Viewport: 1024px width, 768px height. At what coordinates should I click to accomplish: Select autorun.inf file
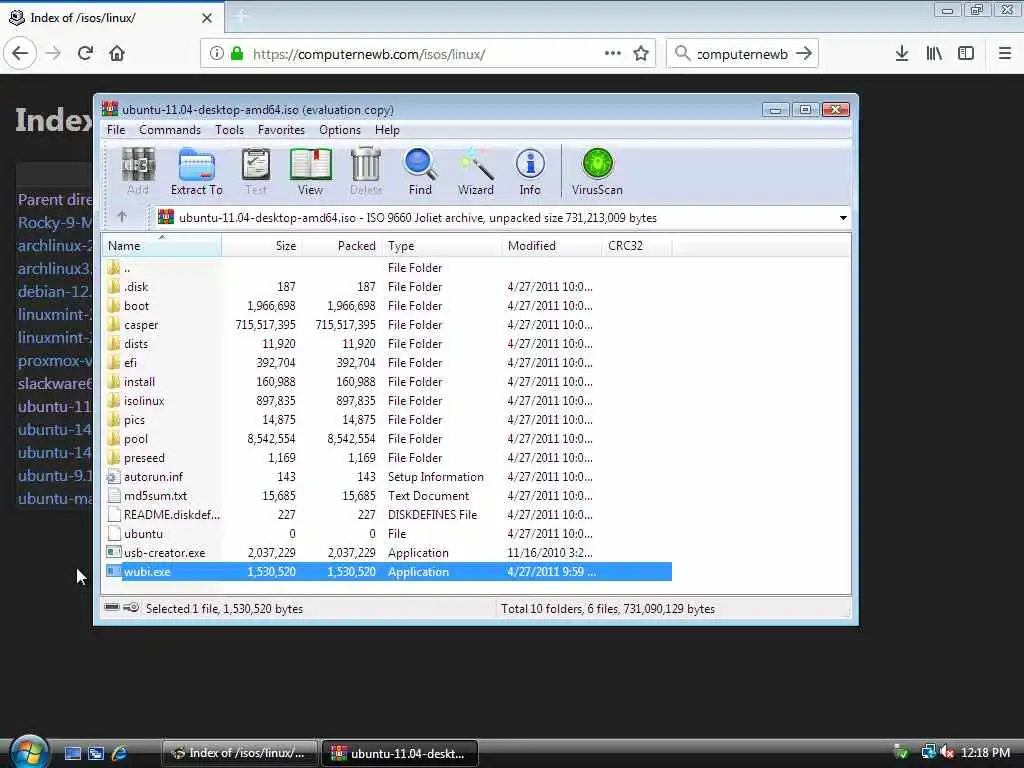[x=388, y=477]
